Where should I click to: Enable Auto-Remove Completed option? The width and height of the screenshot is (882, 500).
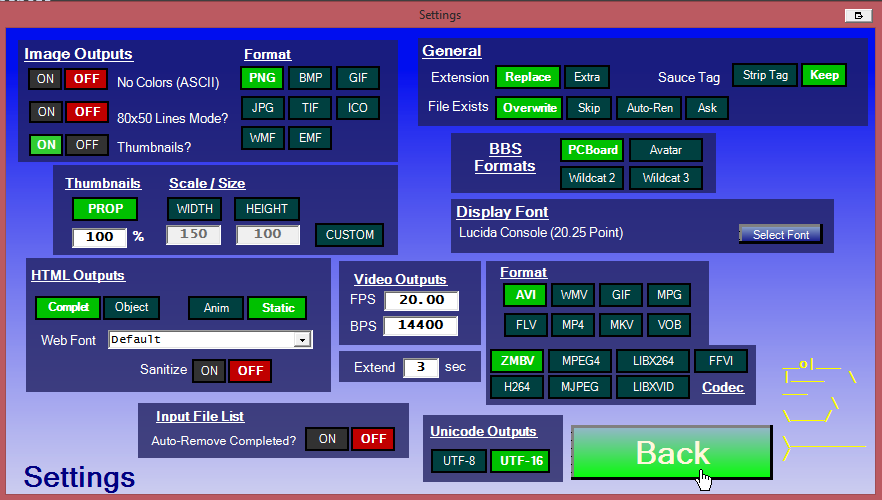[326, 439]
